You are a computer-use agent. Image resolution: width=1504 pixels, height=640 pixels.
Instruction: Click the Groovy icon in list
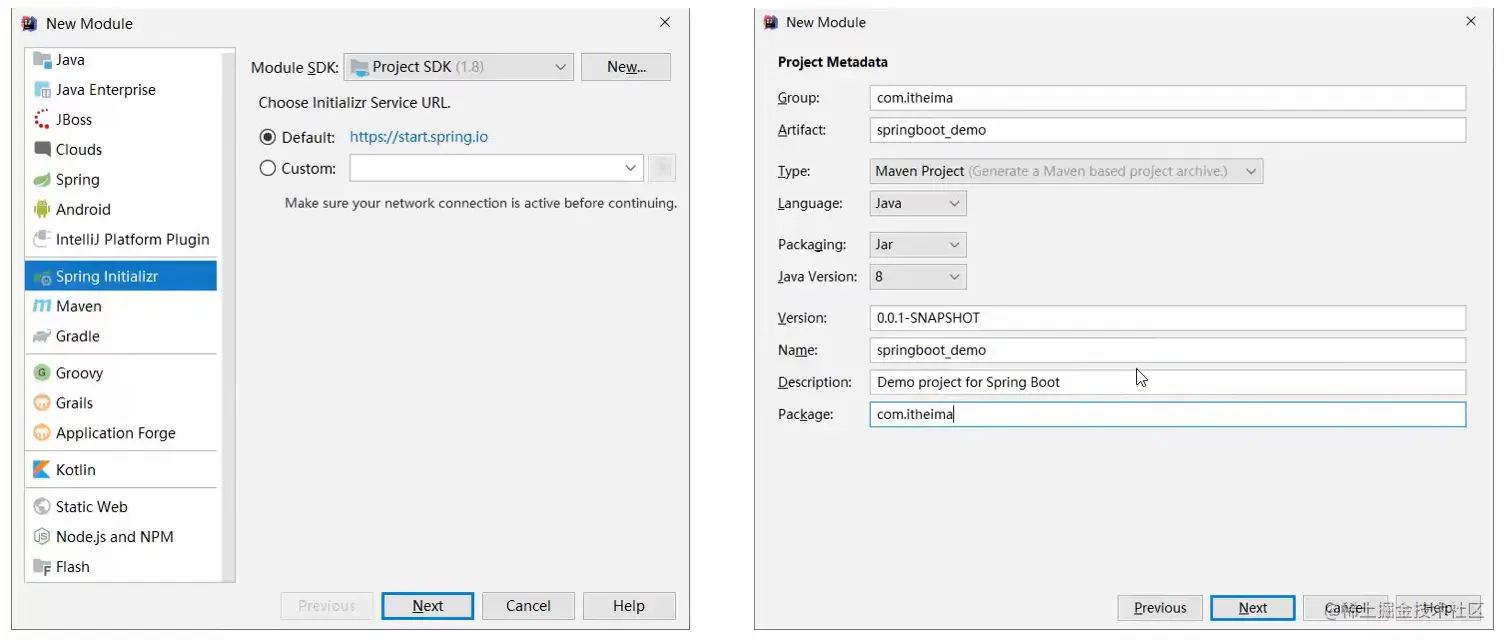click(42, 373)
